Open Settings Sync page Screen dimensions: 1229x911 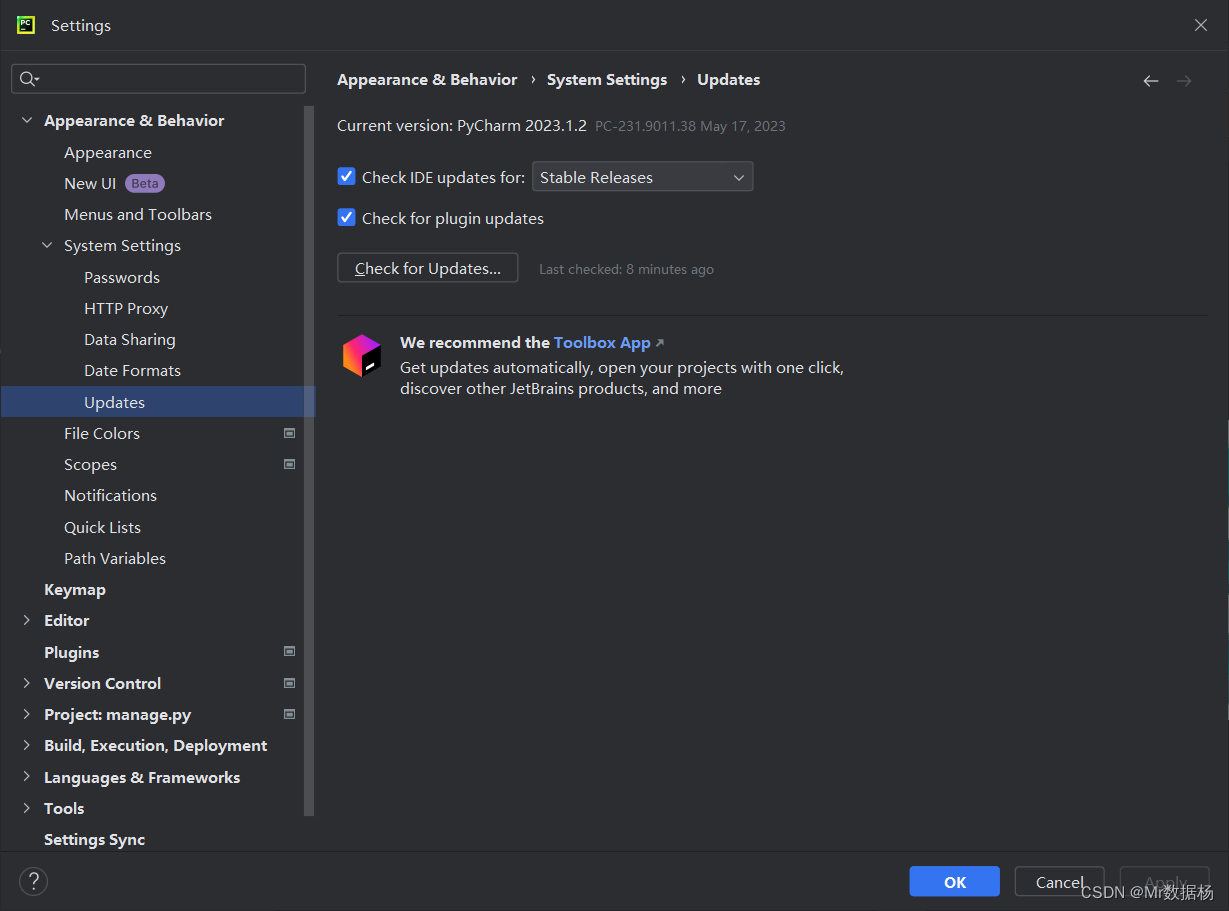pos(94,840)
